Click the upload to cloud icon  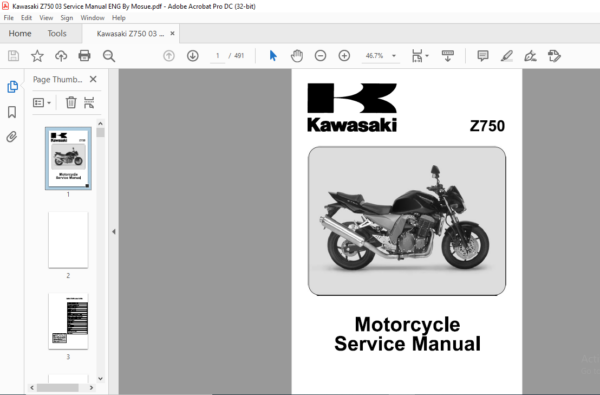pyautogui.click(x=61, y=56)
